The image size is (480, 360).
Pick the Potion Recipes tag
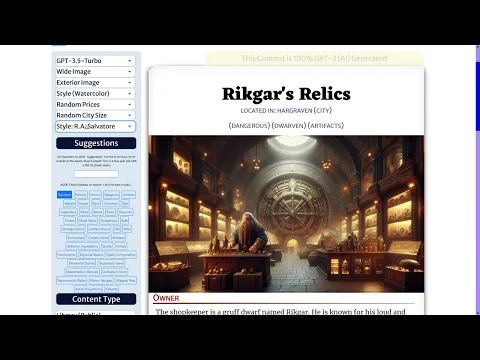pos(101,280)
